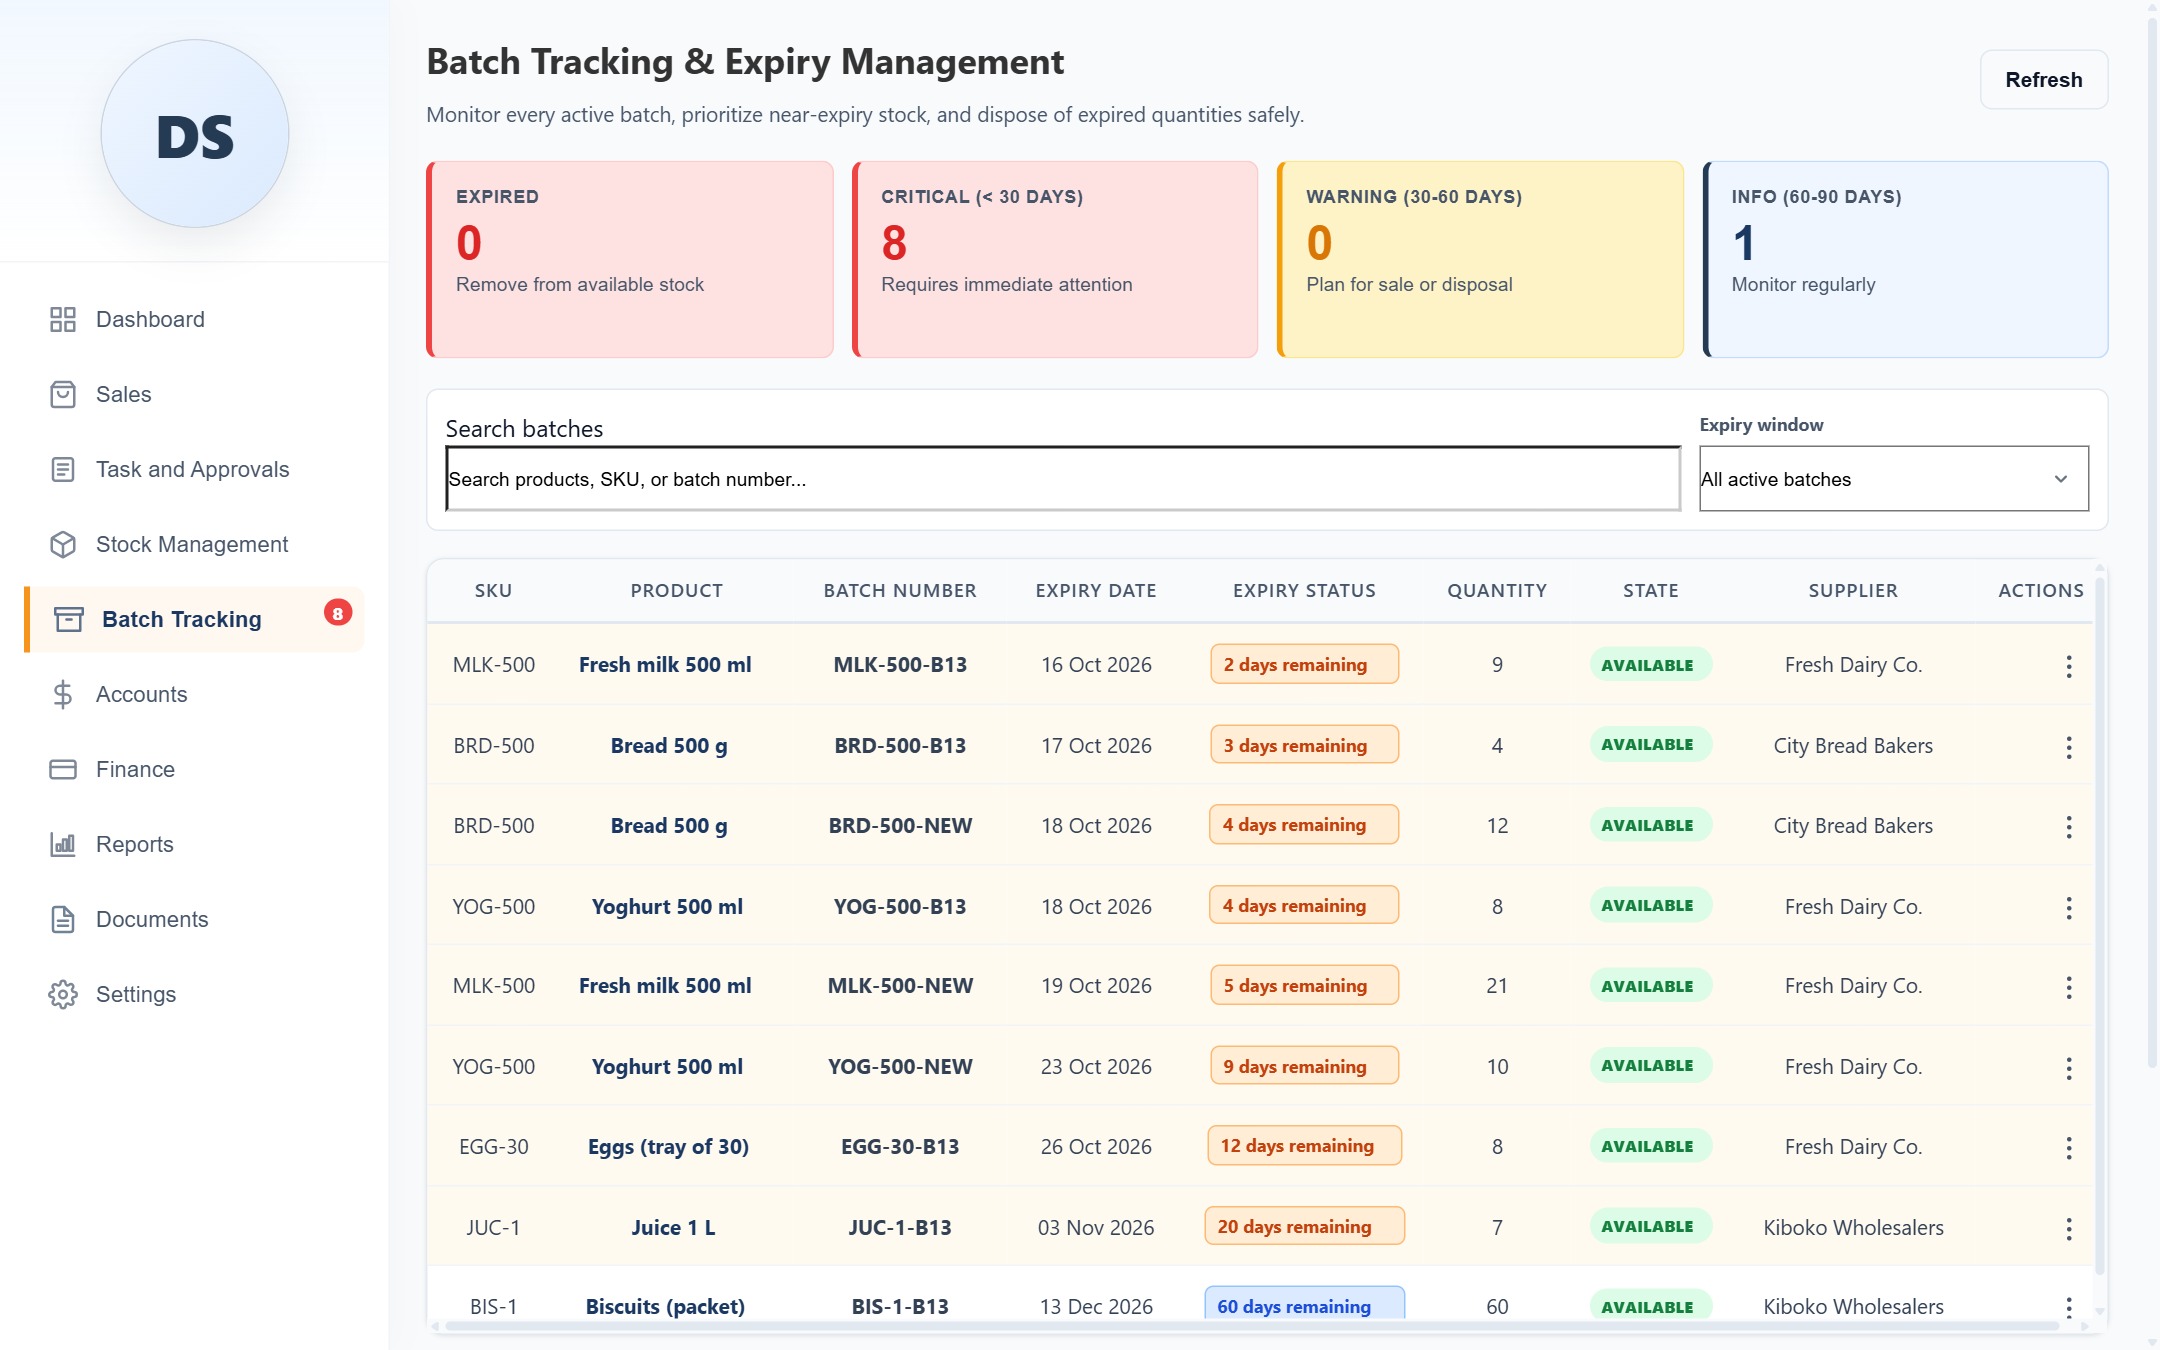Viewport: 2160px width, 1350px height.
Task: Click the Kiboko Wholesalers supplier for JUC-1
Action: point(1853,1228)
